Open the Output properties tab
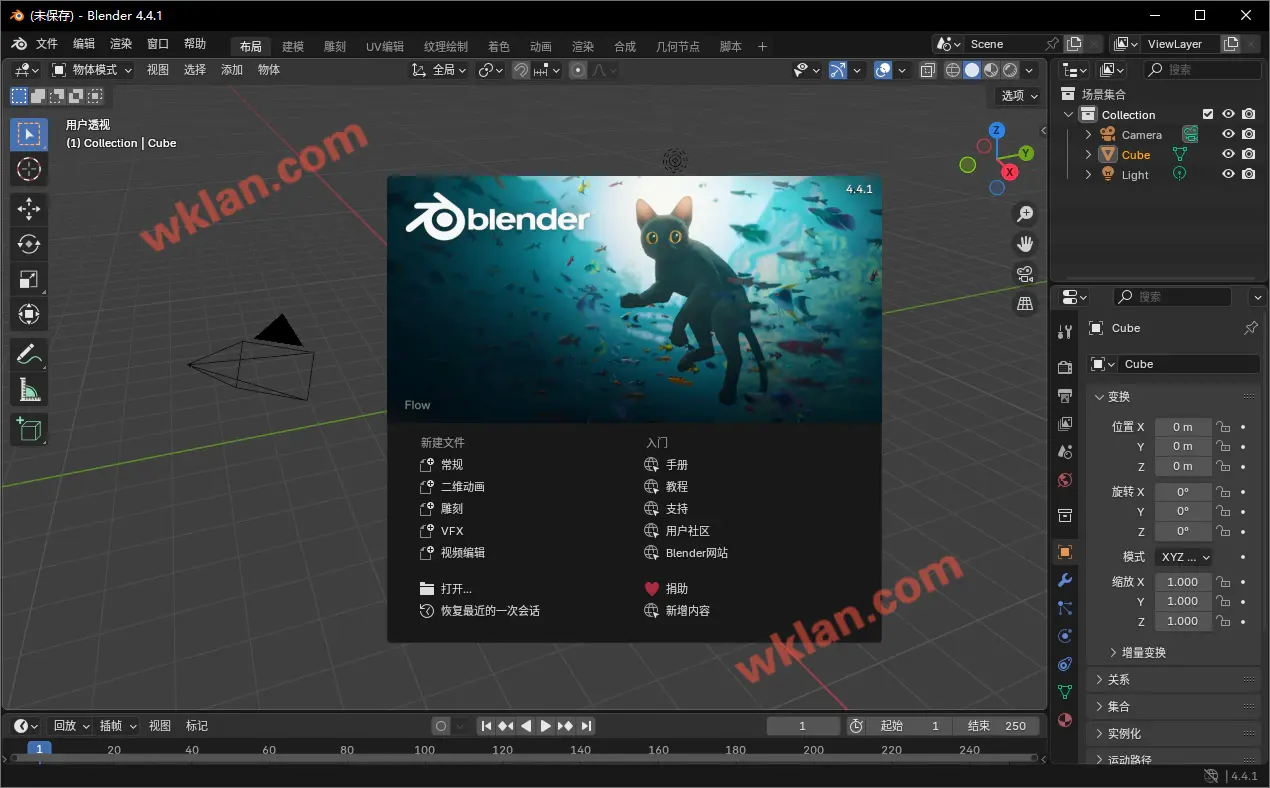 (x=1065, y=396)
